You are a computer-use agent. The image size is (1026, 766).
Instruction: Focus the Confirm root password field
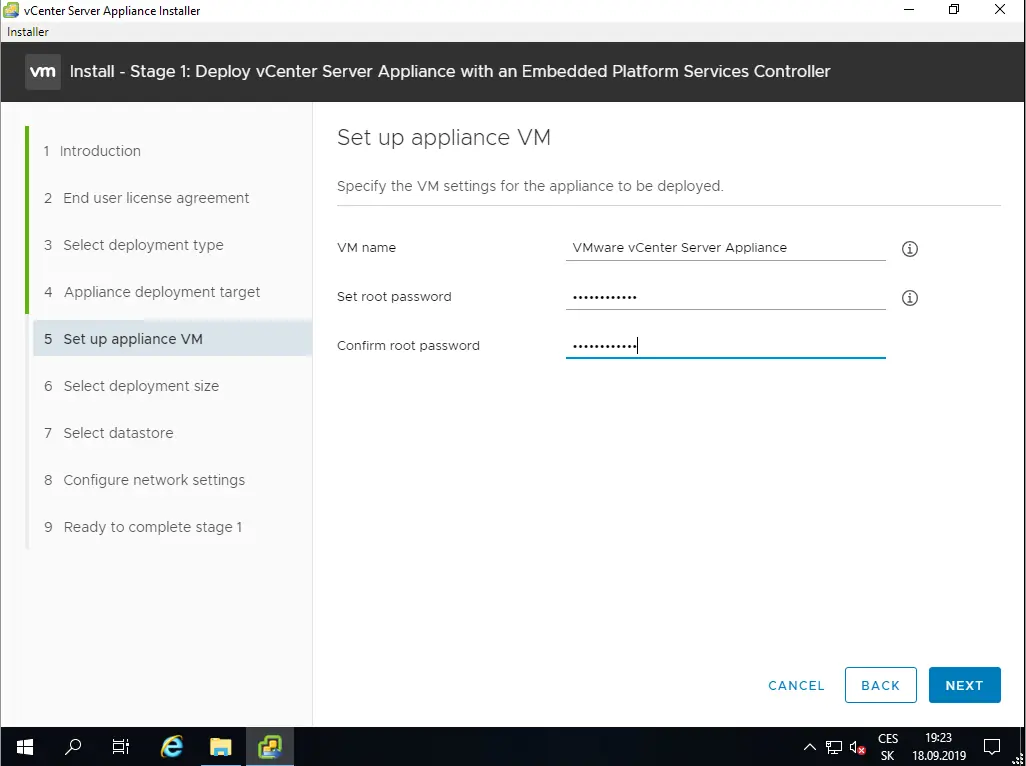[725, 346]
